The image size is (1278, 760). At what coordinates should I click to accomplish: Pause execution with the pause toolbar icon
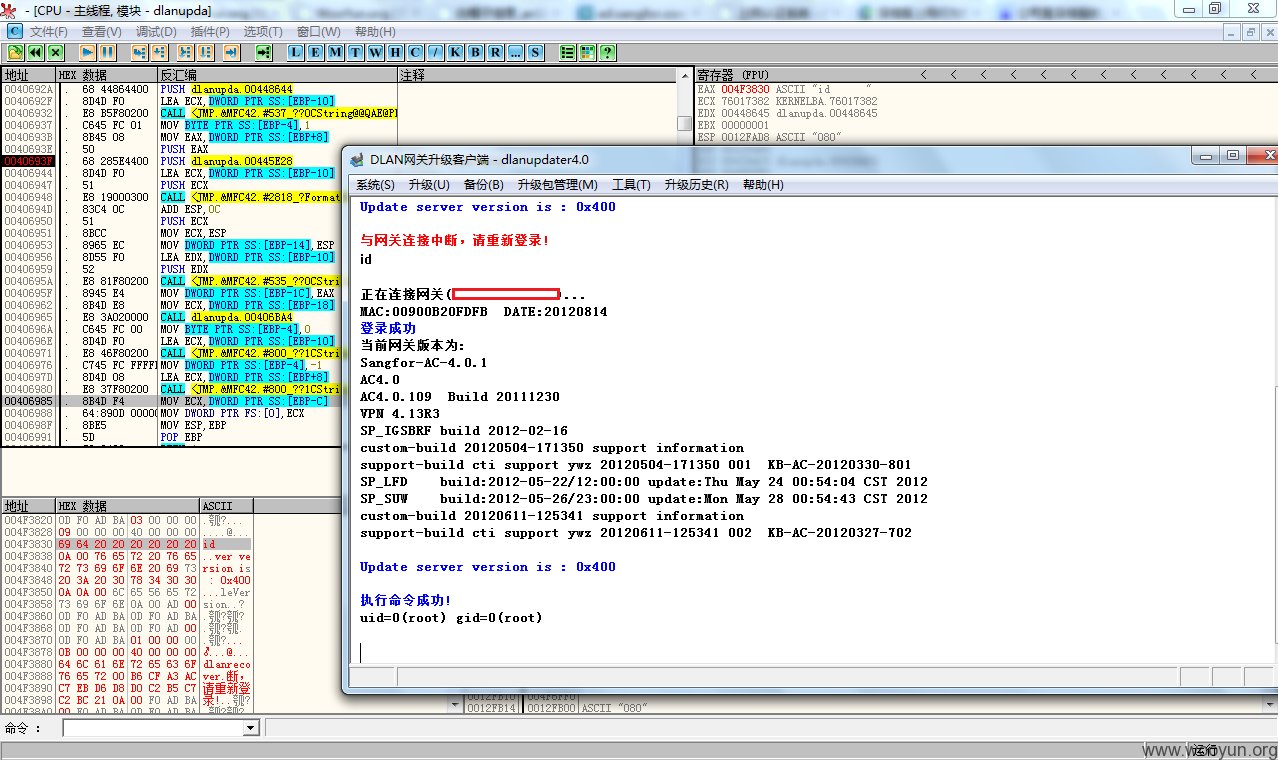point(108,52)
